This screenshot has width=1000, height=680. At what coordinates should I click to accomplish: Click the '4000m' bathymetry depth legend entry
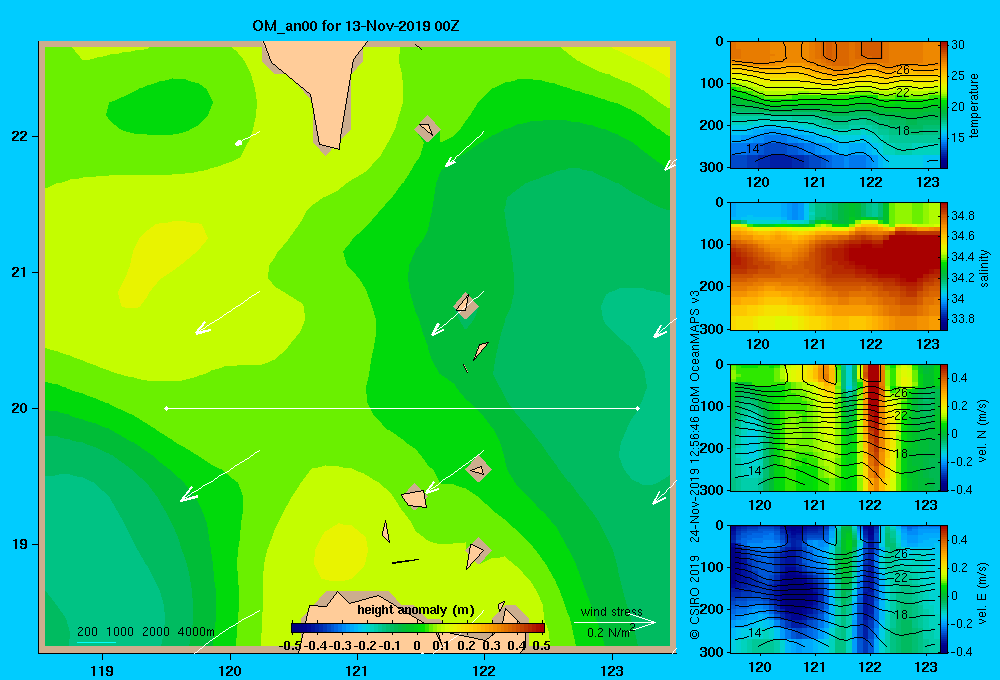pos(196,632)
